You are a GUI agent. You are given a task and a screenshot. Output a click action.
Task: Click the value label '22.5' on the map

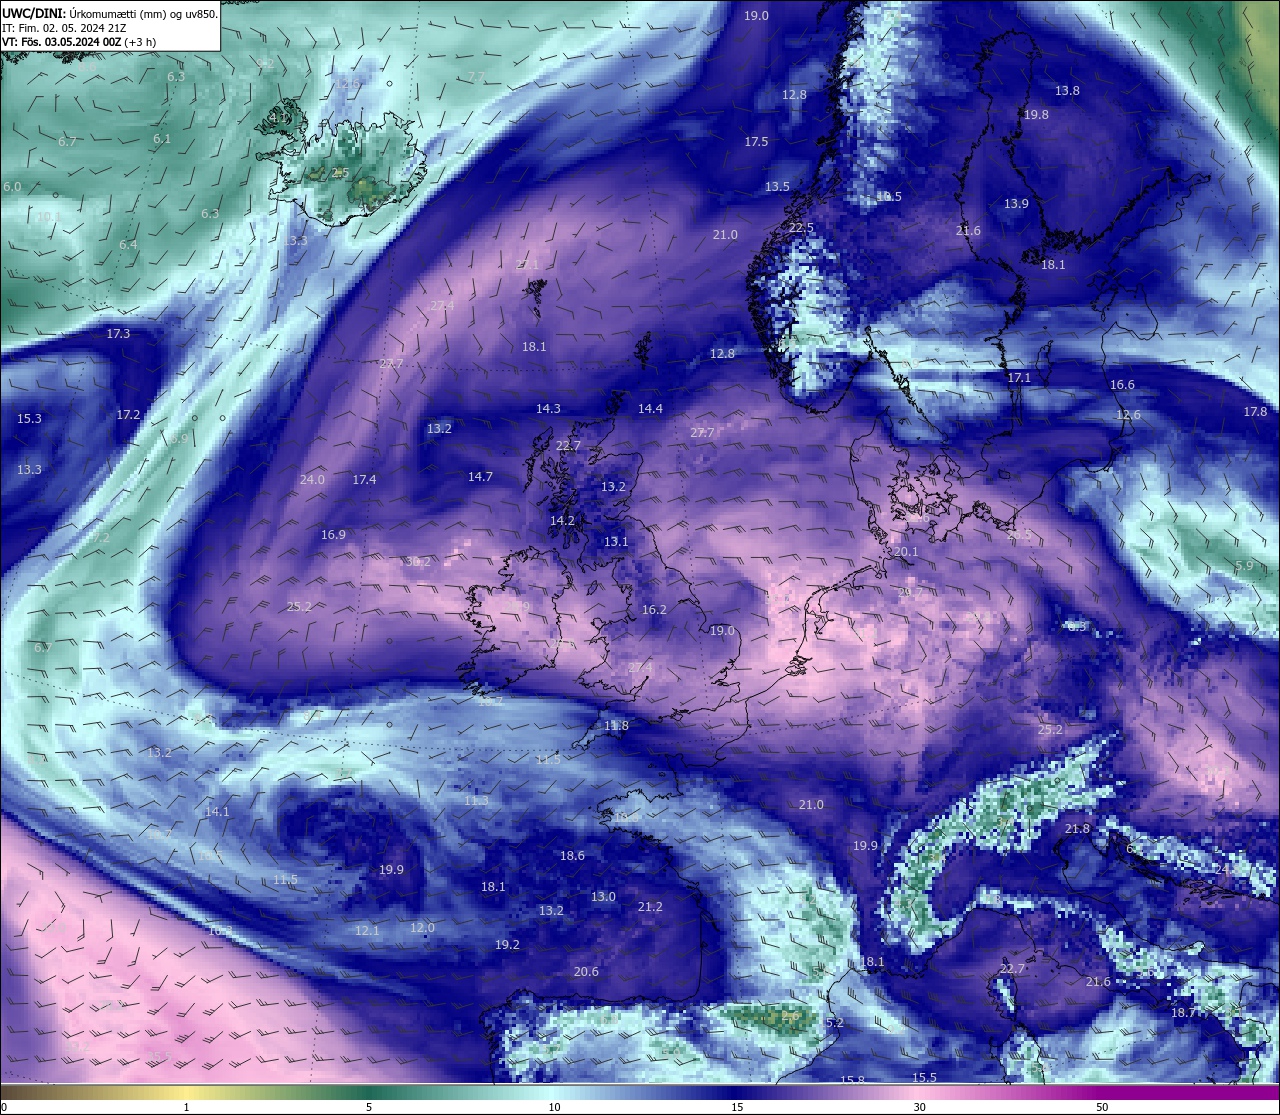click(x=802, y=228)
